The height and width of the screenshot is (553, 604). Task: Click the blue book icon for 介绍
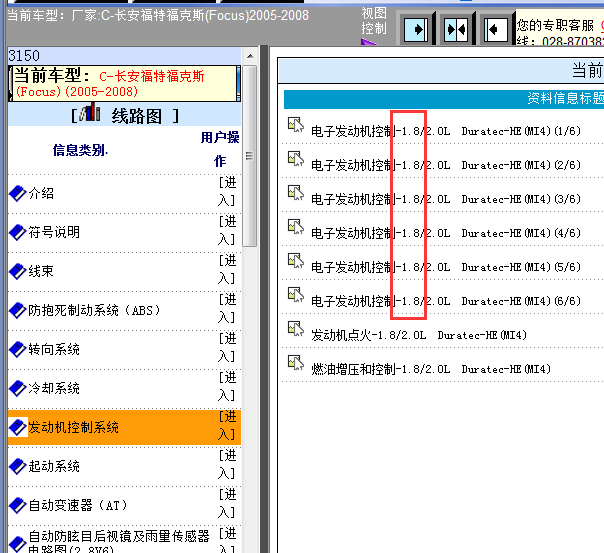(17, 193)
